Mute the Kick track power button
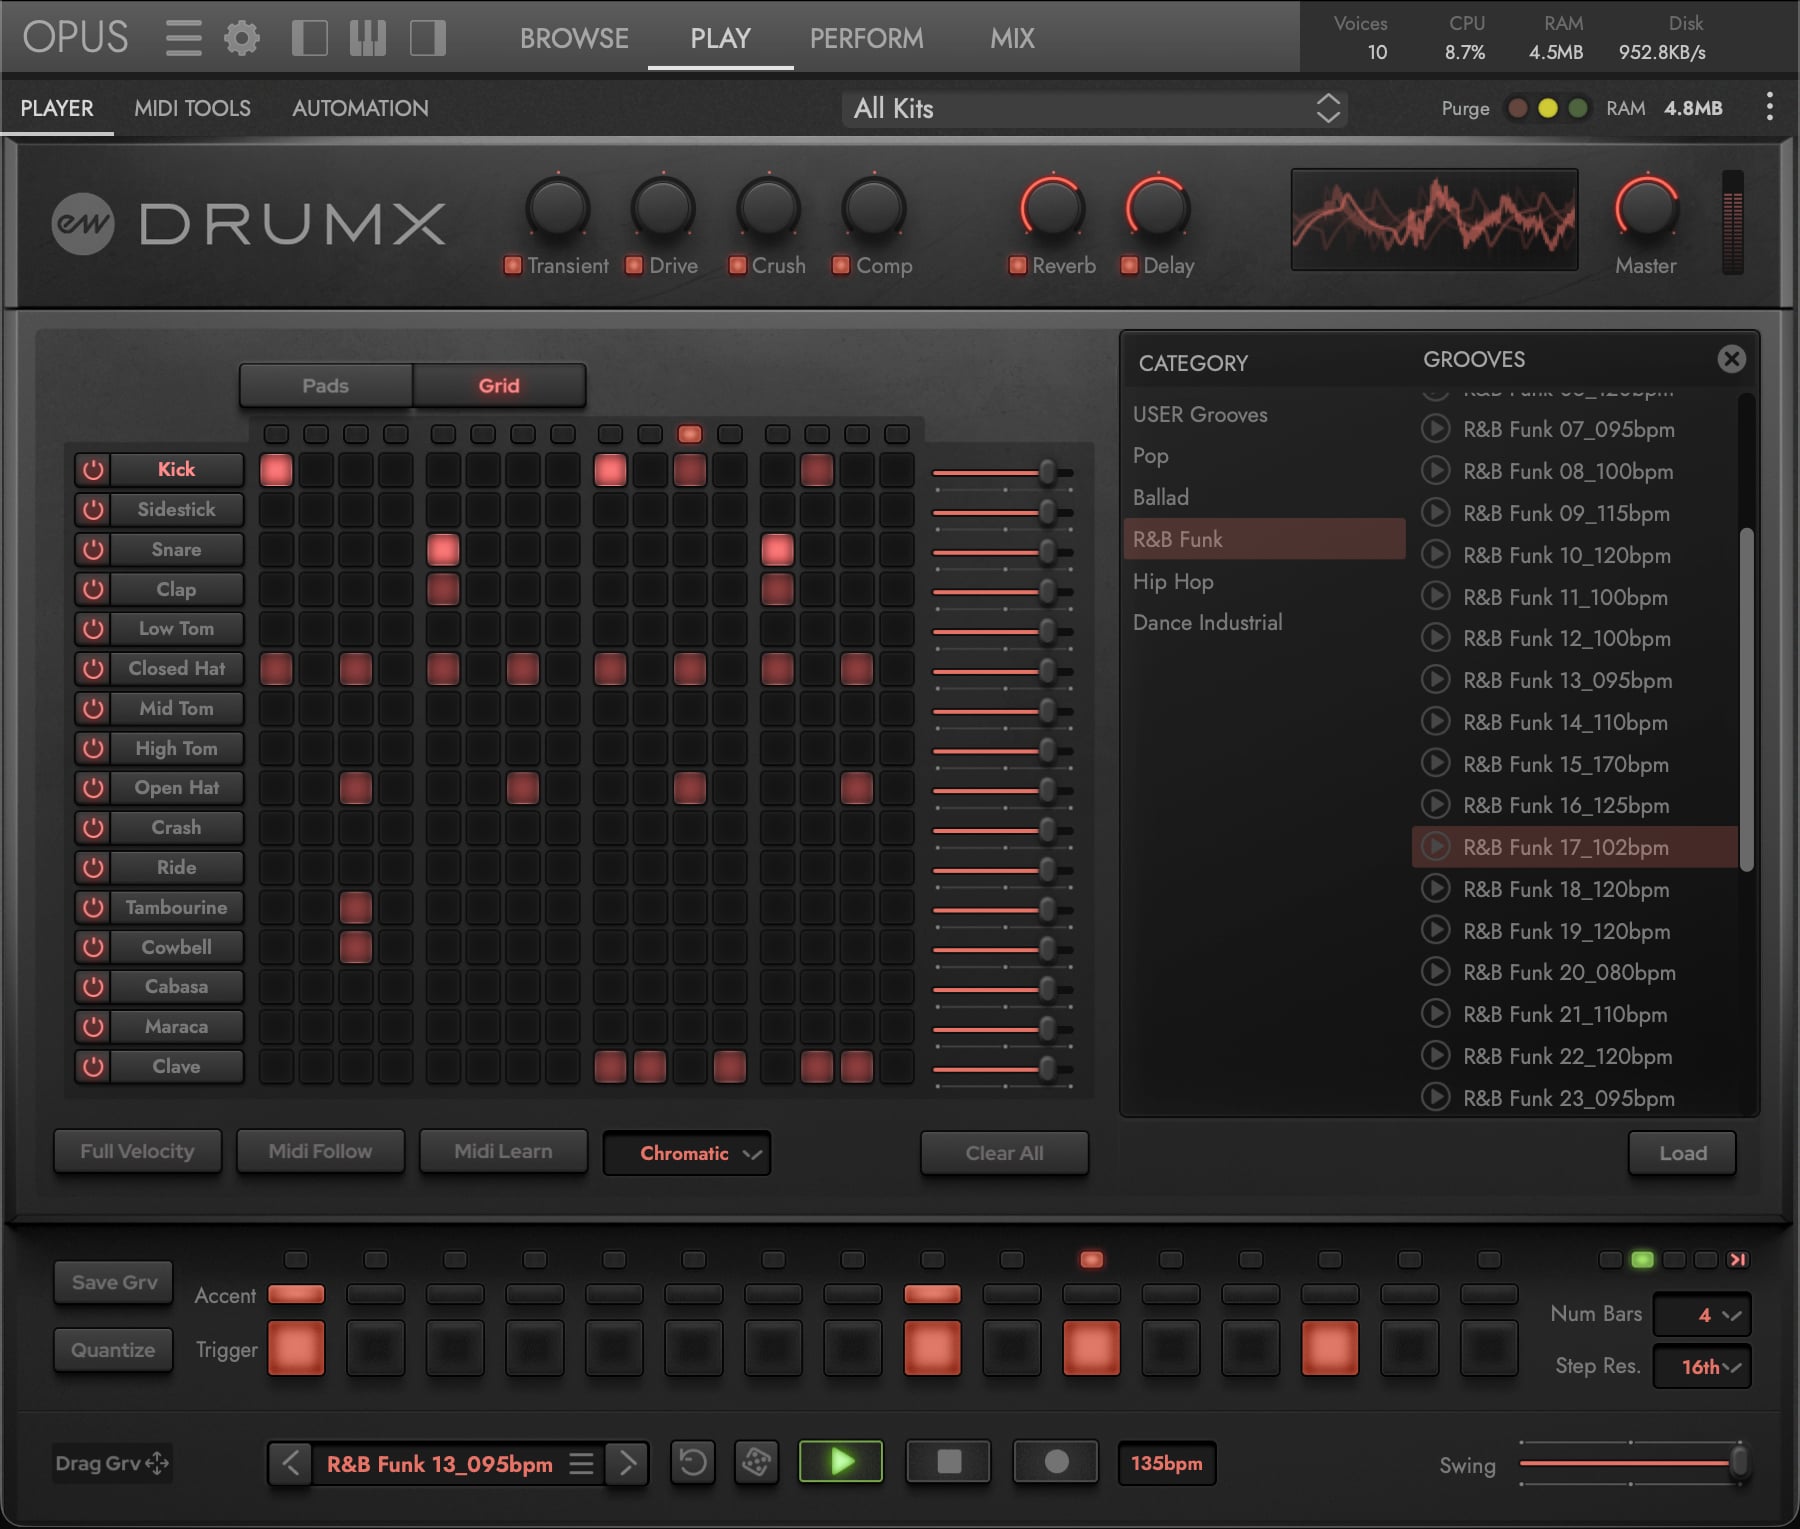This screenshot has height=1529, width=1800. tap(93, 469)
